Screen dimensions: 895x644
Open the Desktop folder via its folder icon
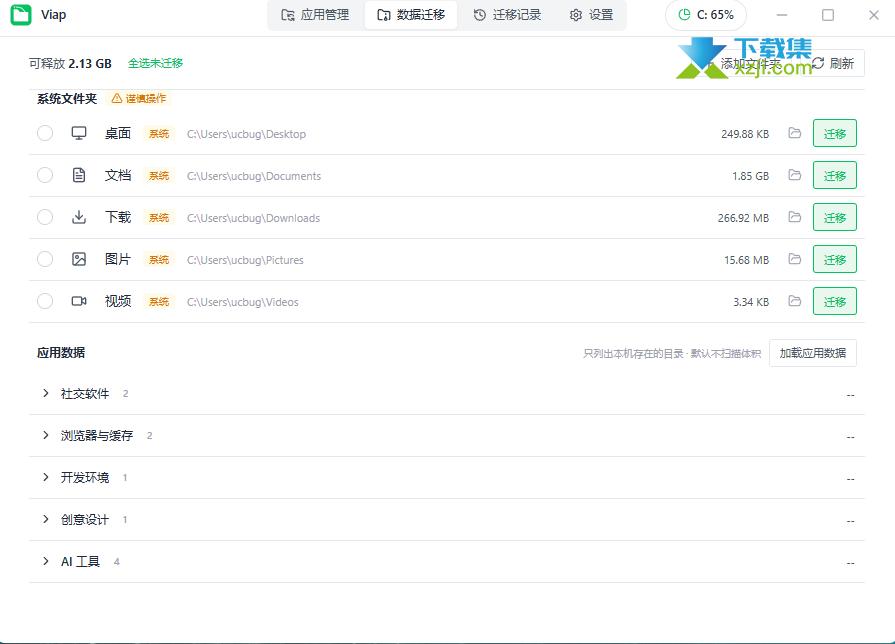[x=795, y=133]
